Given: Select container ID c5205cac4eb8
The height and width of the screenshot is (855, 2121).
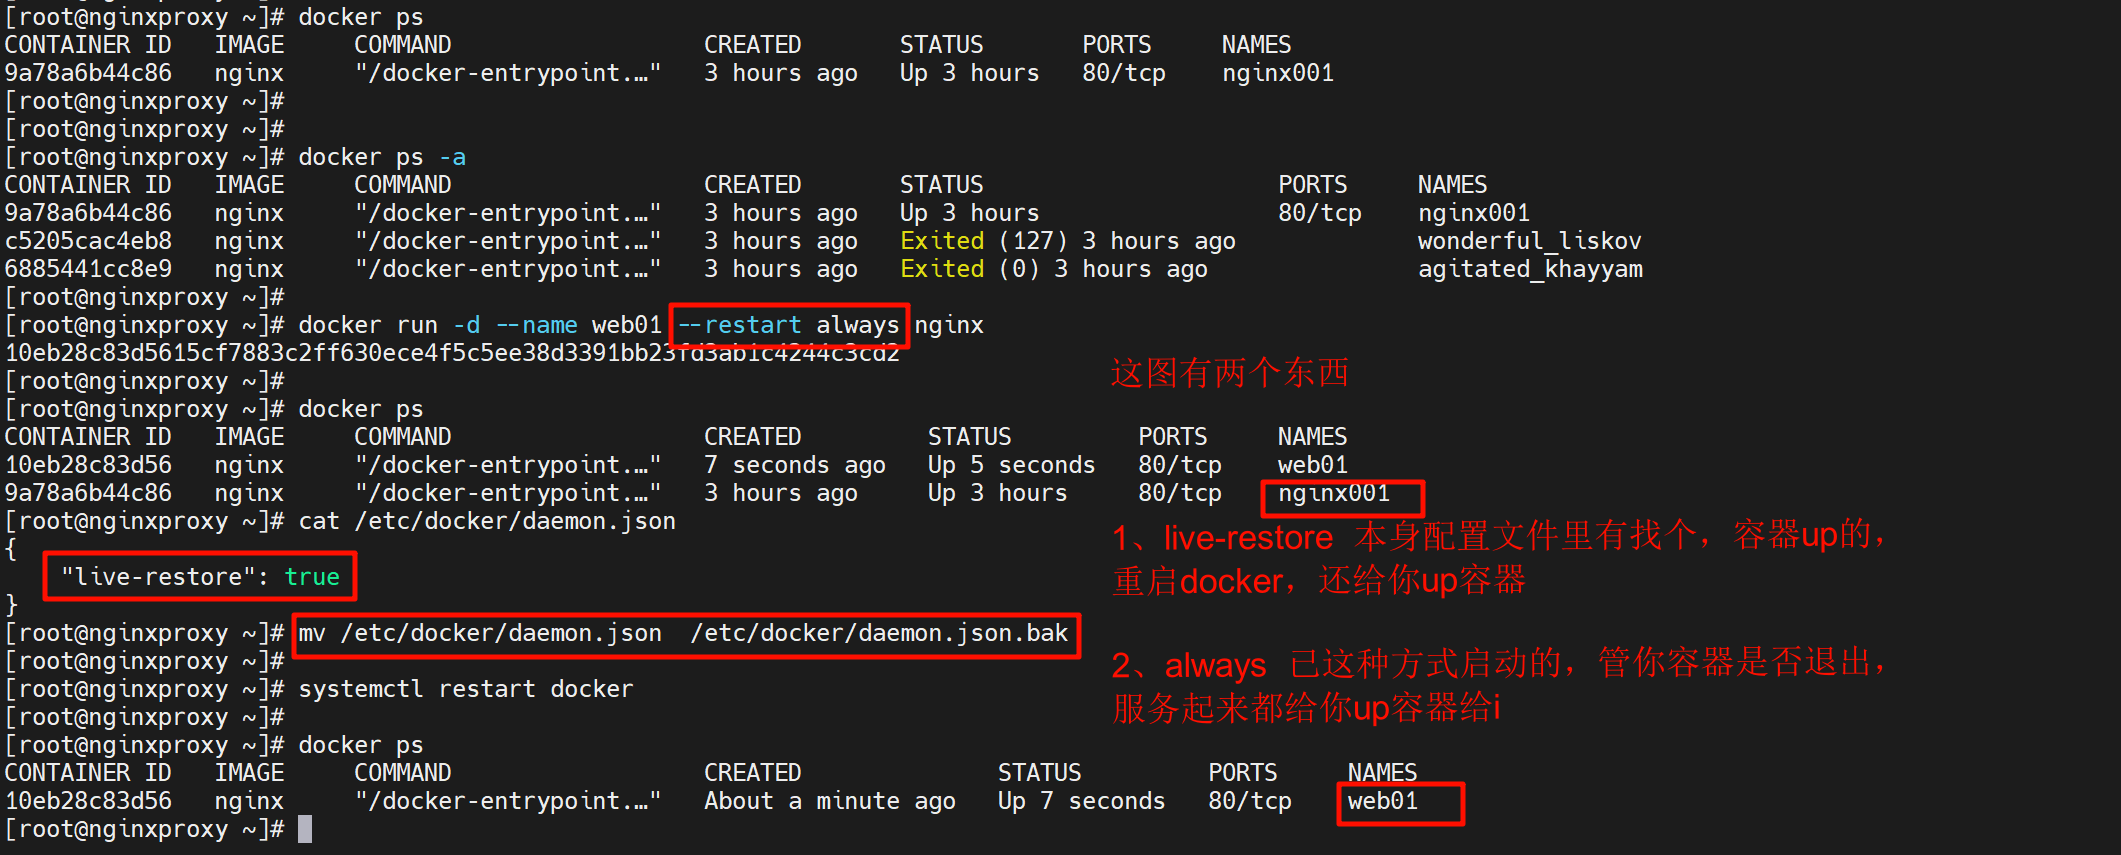Looking at the screenshot, I should tap(88, 242).
